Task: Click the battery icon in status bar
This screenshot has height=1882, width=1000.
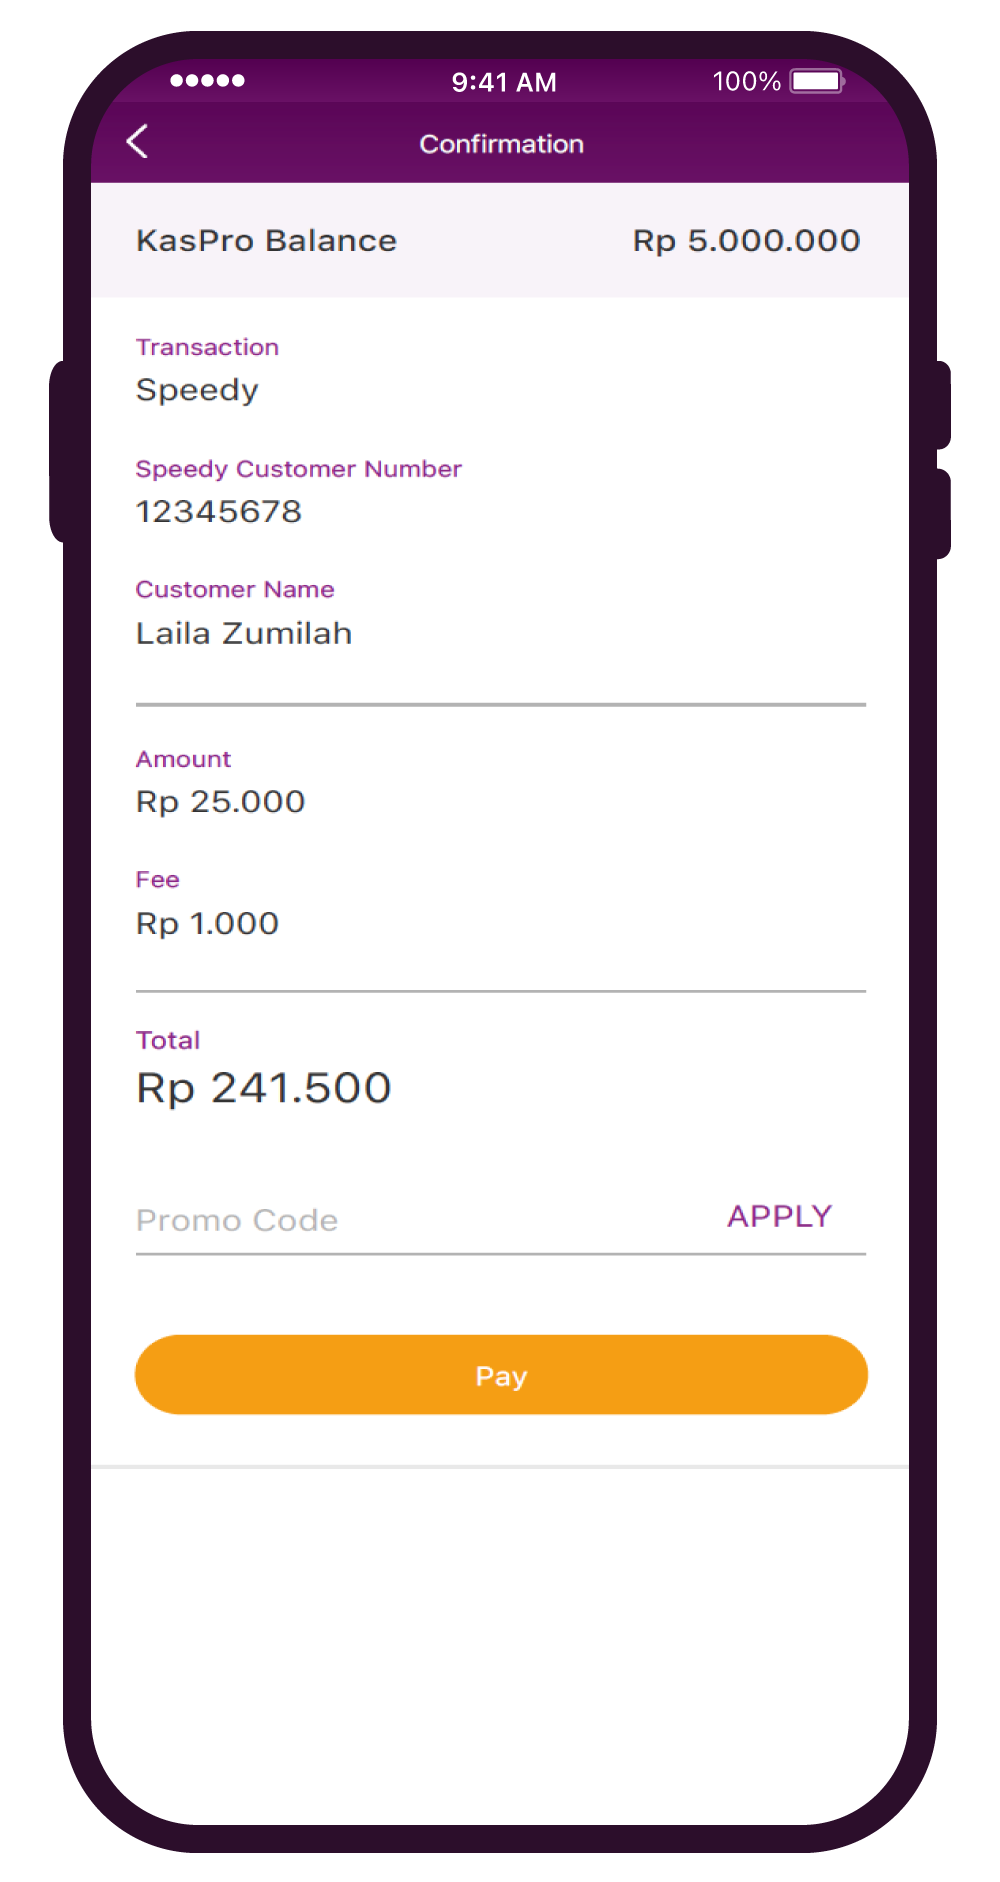Action: click(x=817, y=81)
